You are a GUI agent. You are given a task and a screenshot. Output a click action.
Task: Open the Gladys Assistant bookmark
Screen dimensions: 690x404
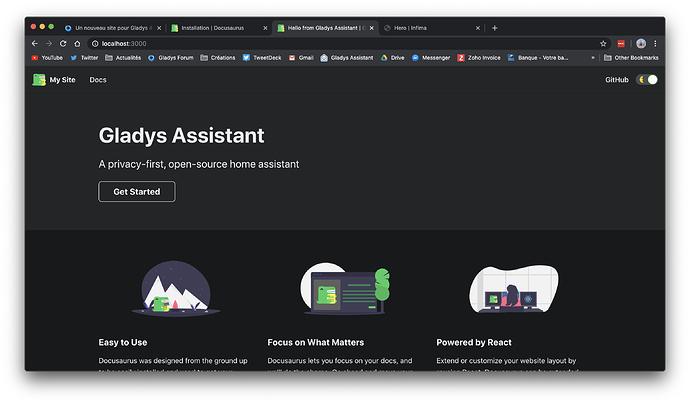[x=347, y=58]
